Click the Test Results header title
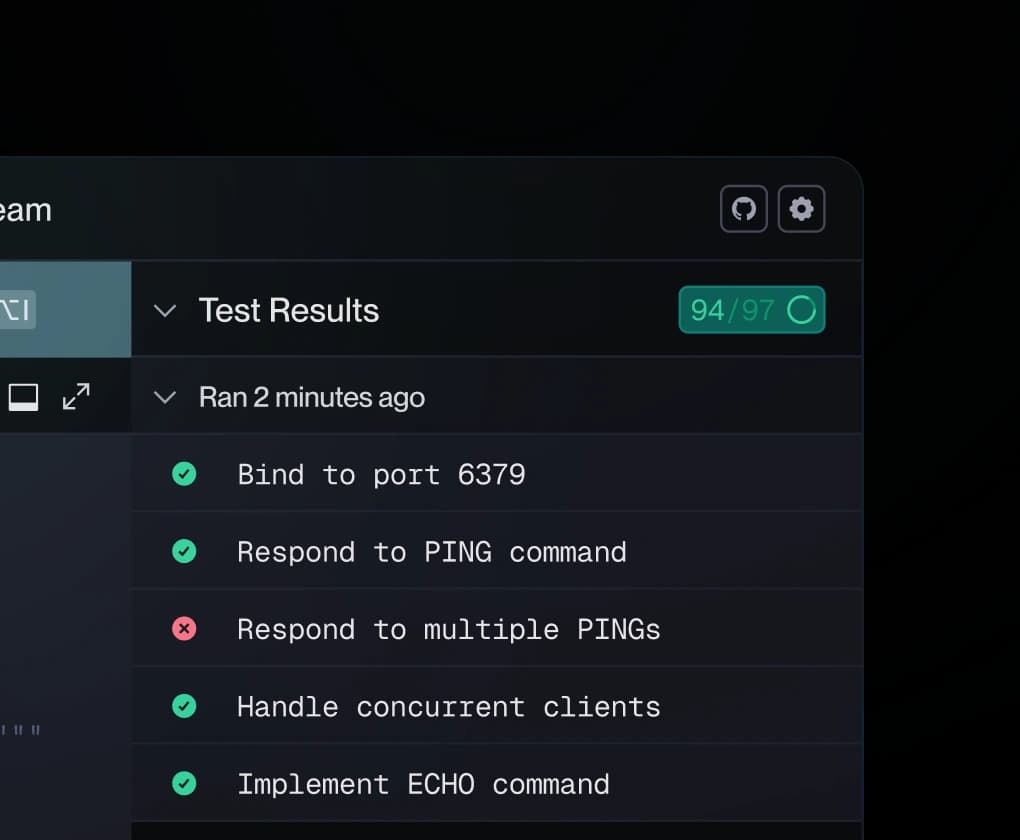The image size is (1020, 840). coord(288,311)
